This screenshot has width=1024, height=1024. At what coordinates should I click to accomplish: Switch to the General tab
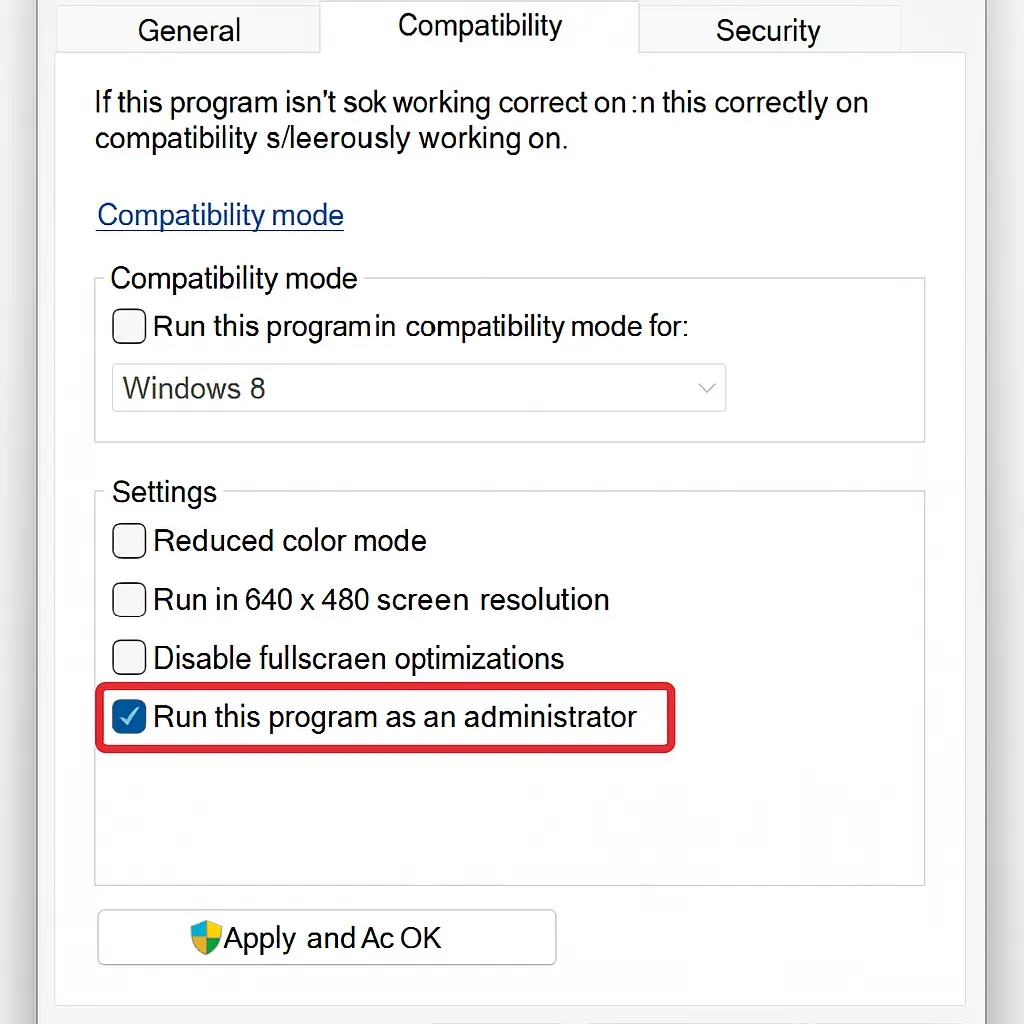click(x=189, y=30)
